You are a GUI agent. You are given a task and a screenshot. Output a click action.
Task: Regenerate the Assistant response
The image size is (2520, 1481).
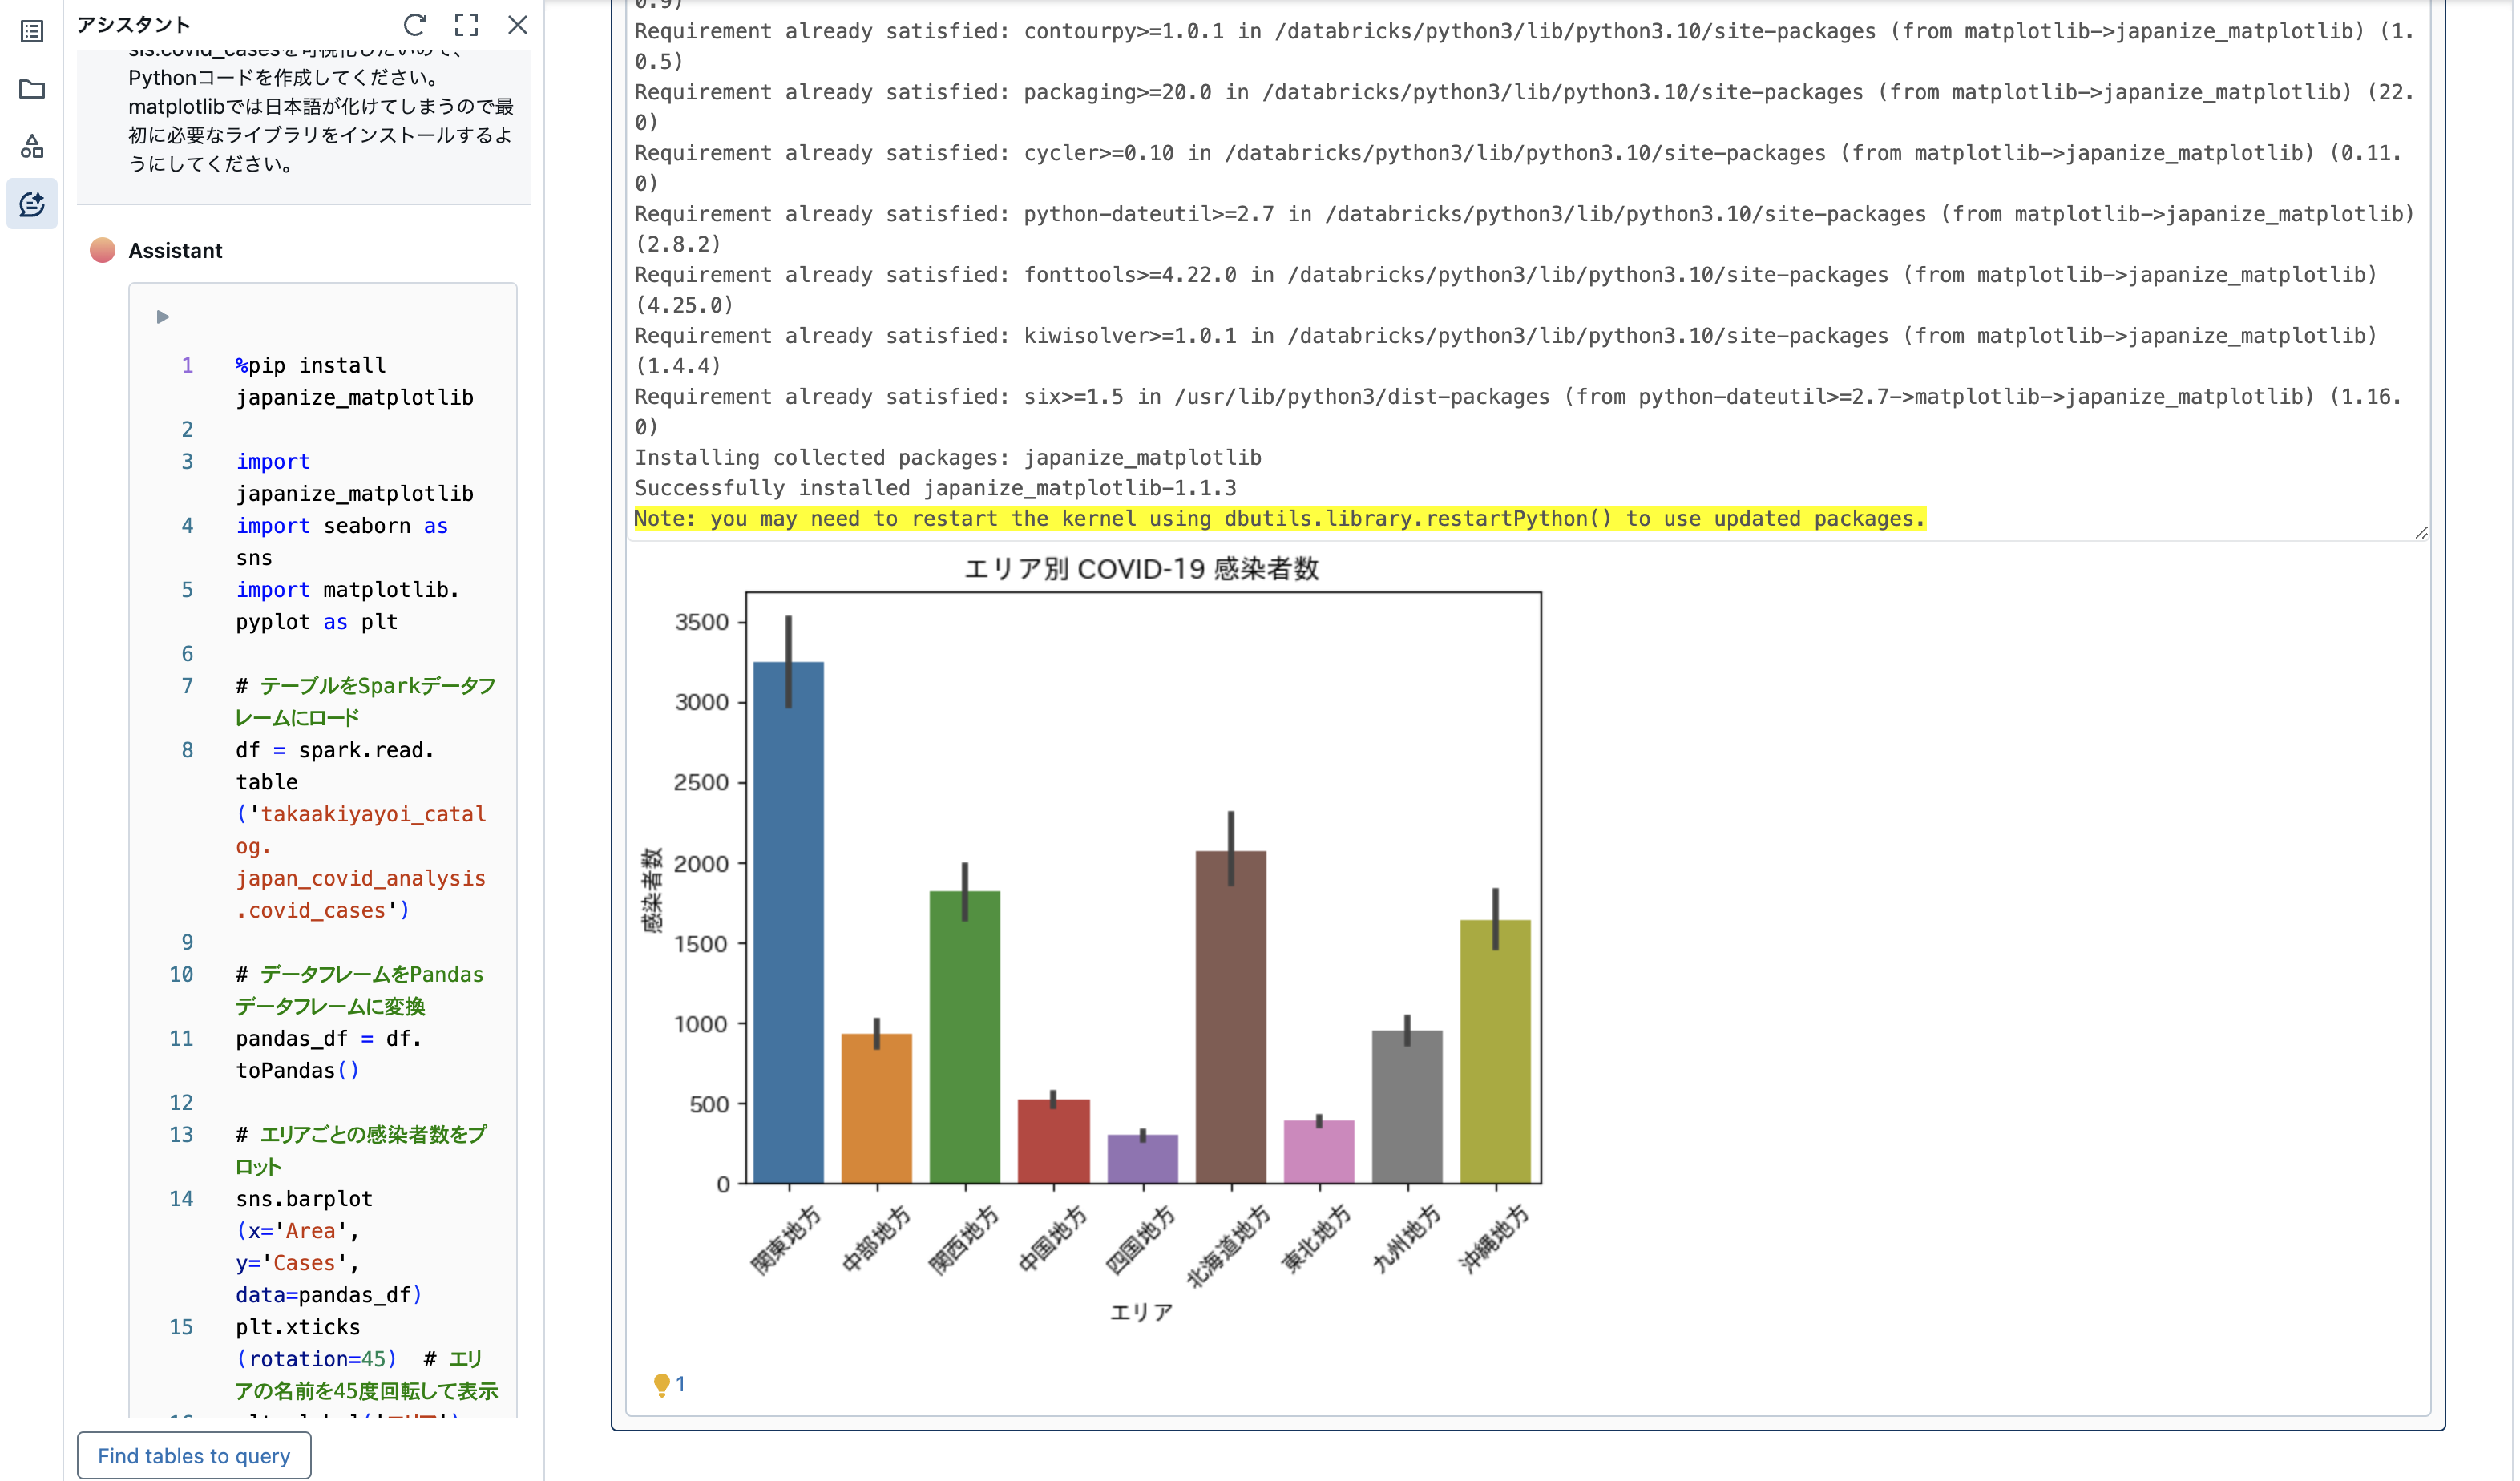pos(417,25)
